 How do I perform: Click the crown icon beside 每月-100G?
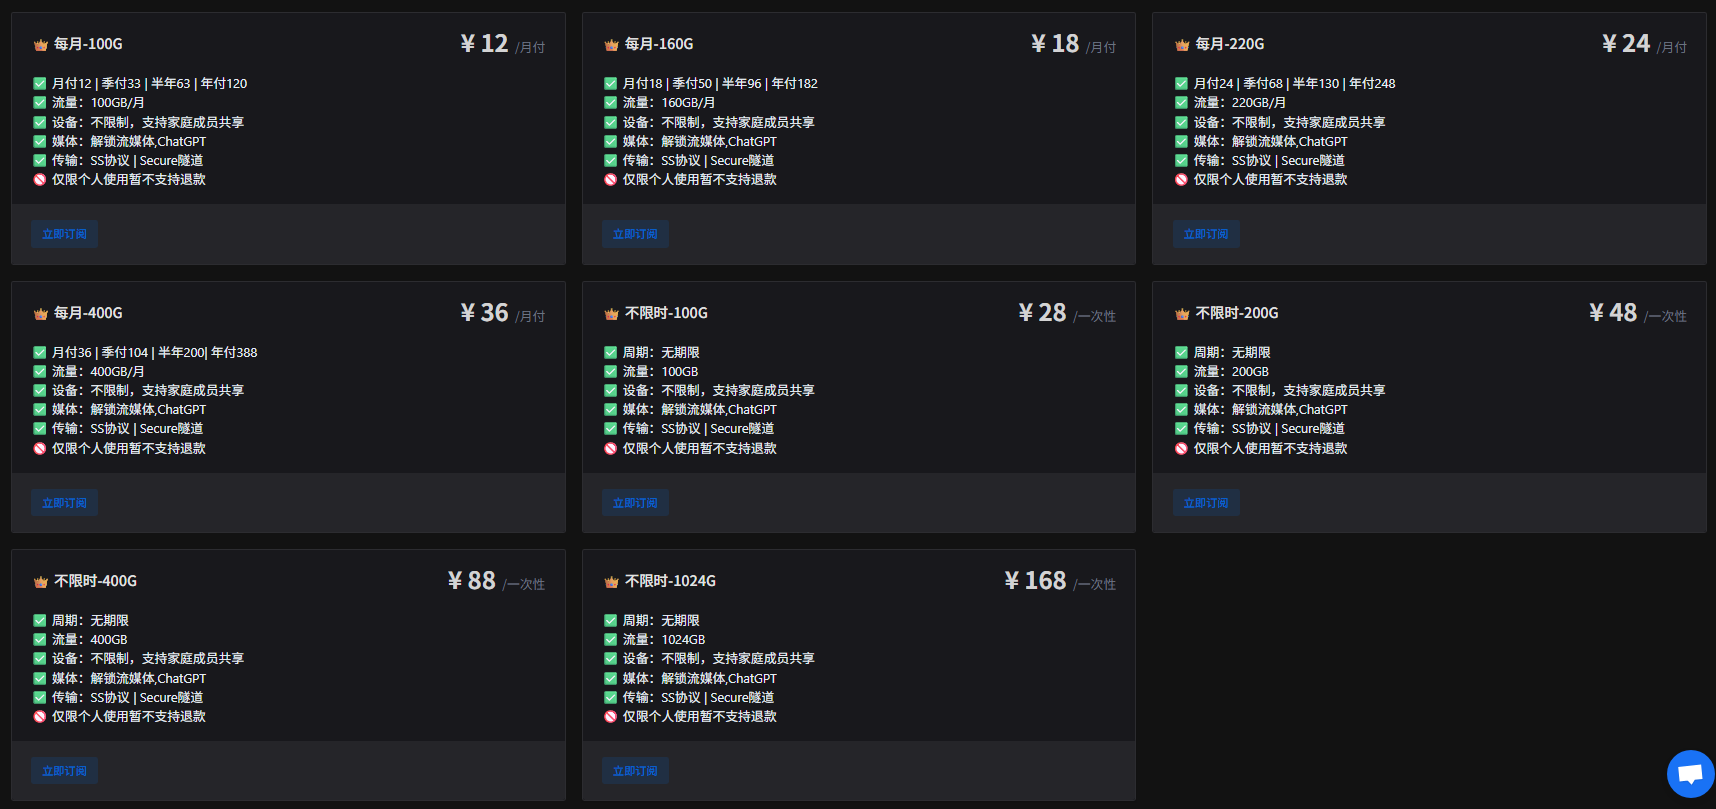point(41,45)
